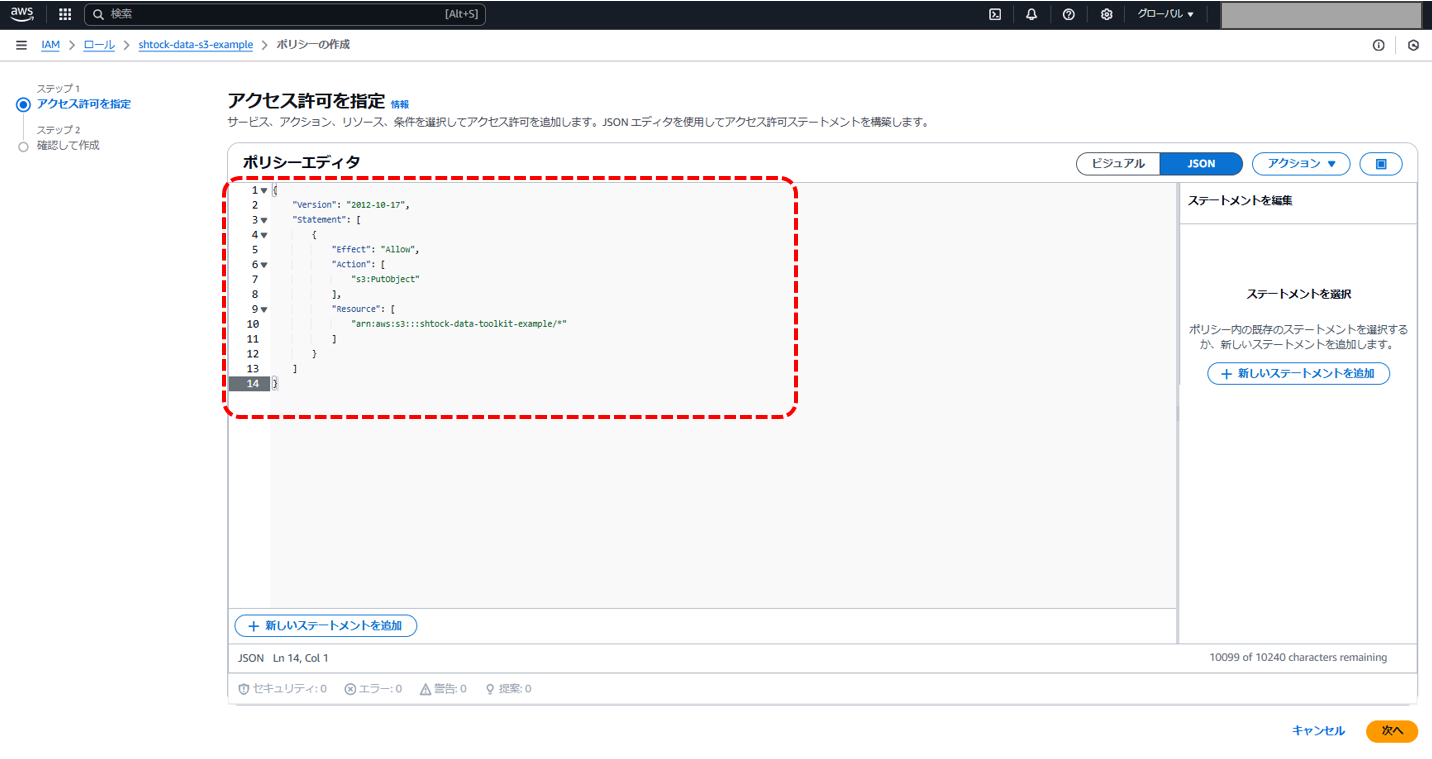This screenshot has width=1432, height=759.
Task: Click the shtock-data-toolkit-example ARN string
Action: coord(459,324)
